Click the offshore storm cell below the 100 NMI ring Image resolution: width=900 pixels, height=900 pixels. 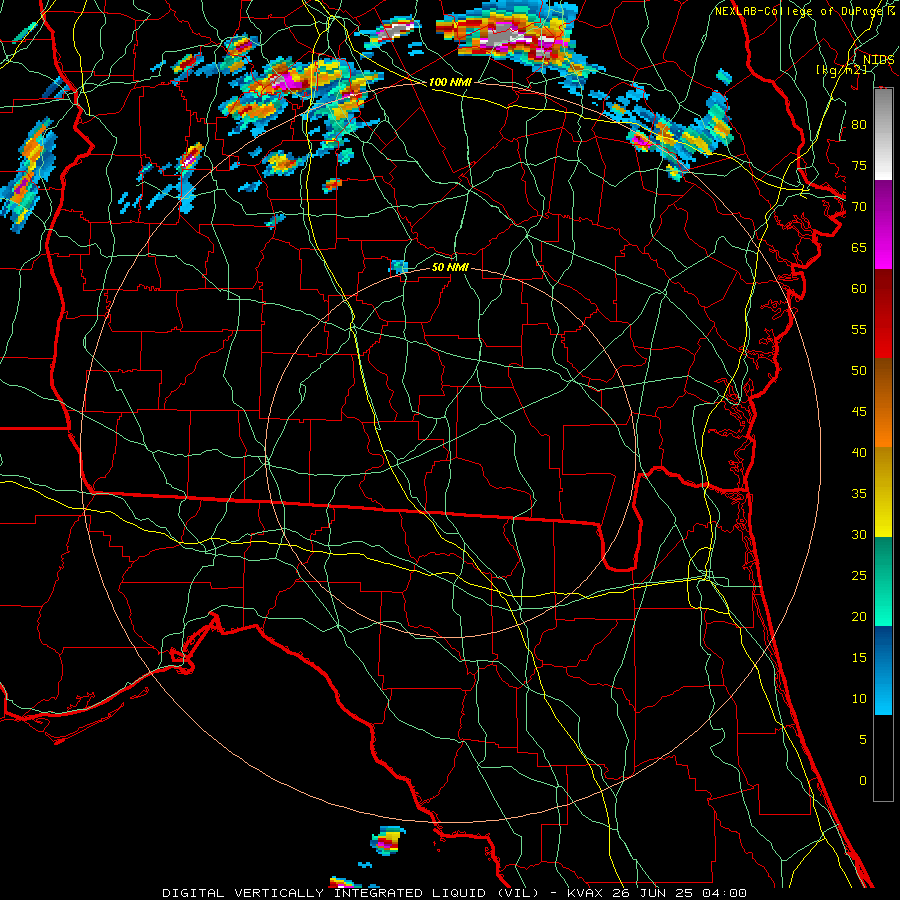click(x=387, y=841)
